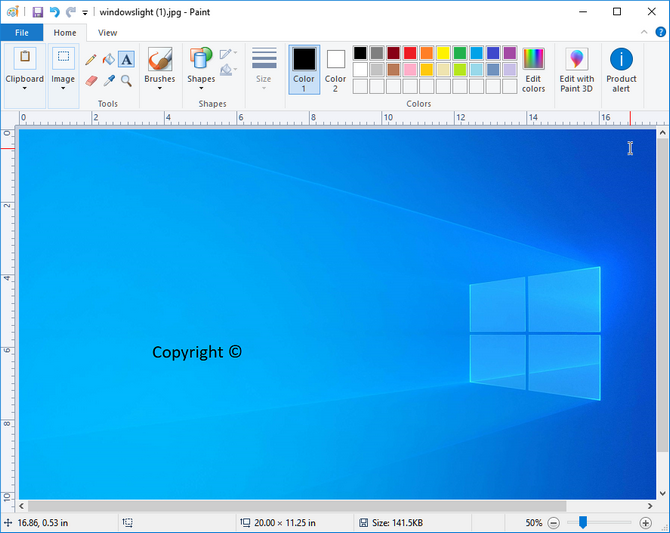Click the Select rectangle icon

(x=63, y=57)
